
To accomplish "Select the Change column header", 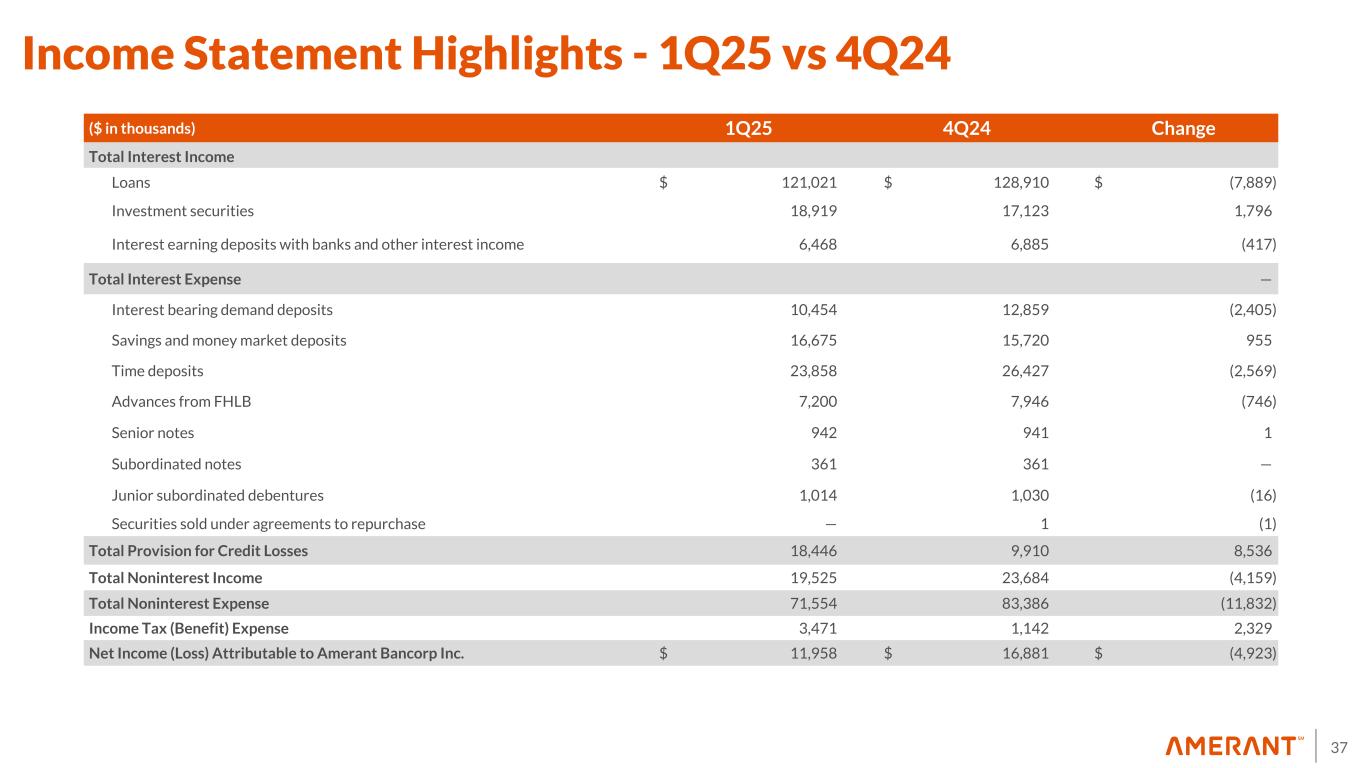I will [1183, 128].
